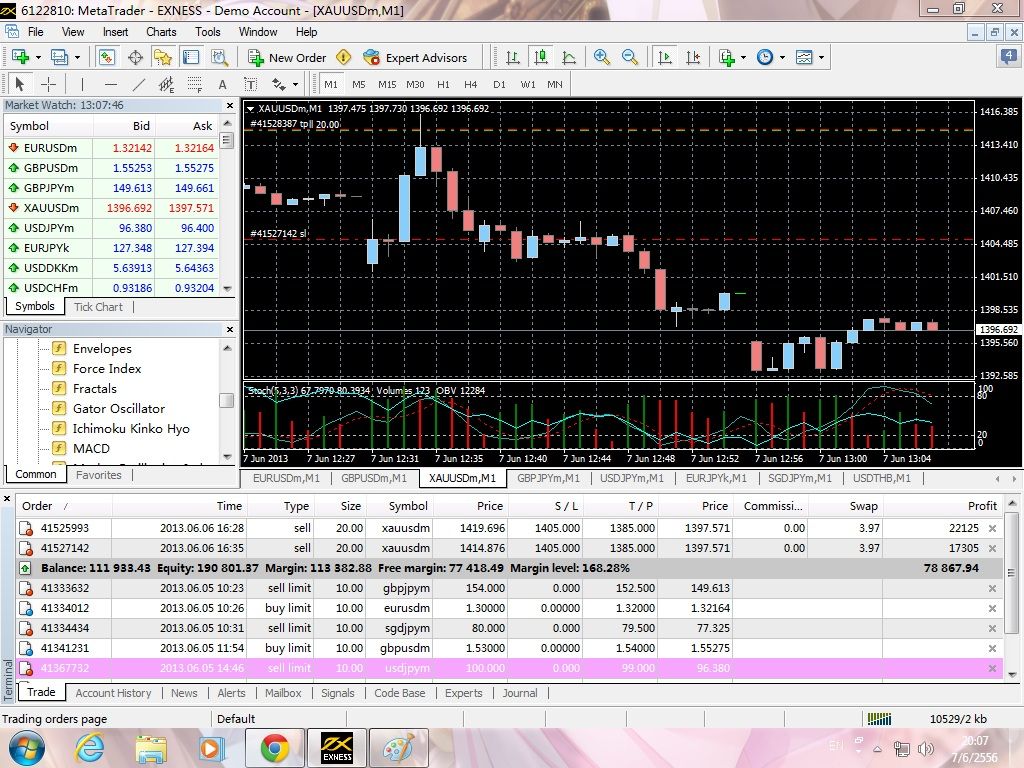Zoom out of the chart
The width and height of the screenshot is (1024, 768).
[630, 57]
